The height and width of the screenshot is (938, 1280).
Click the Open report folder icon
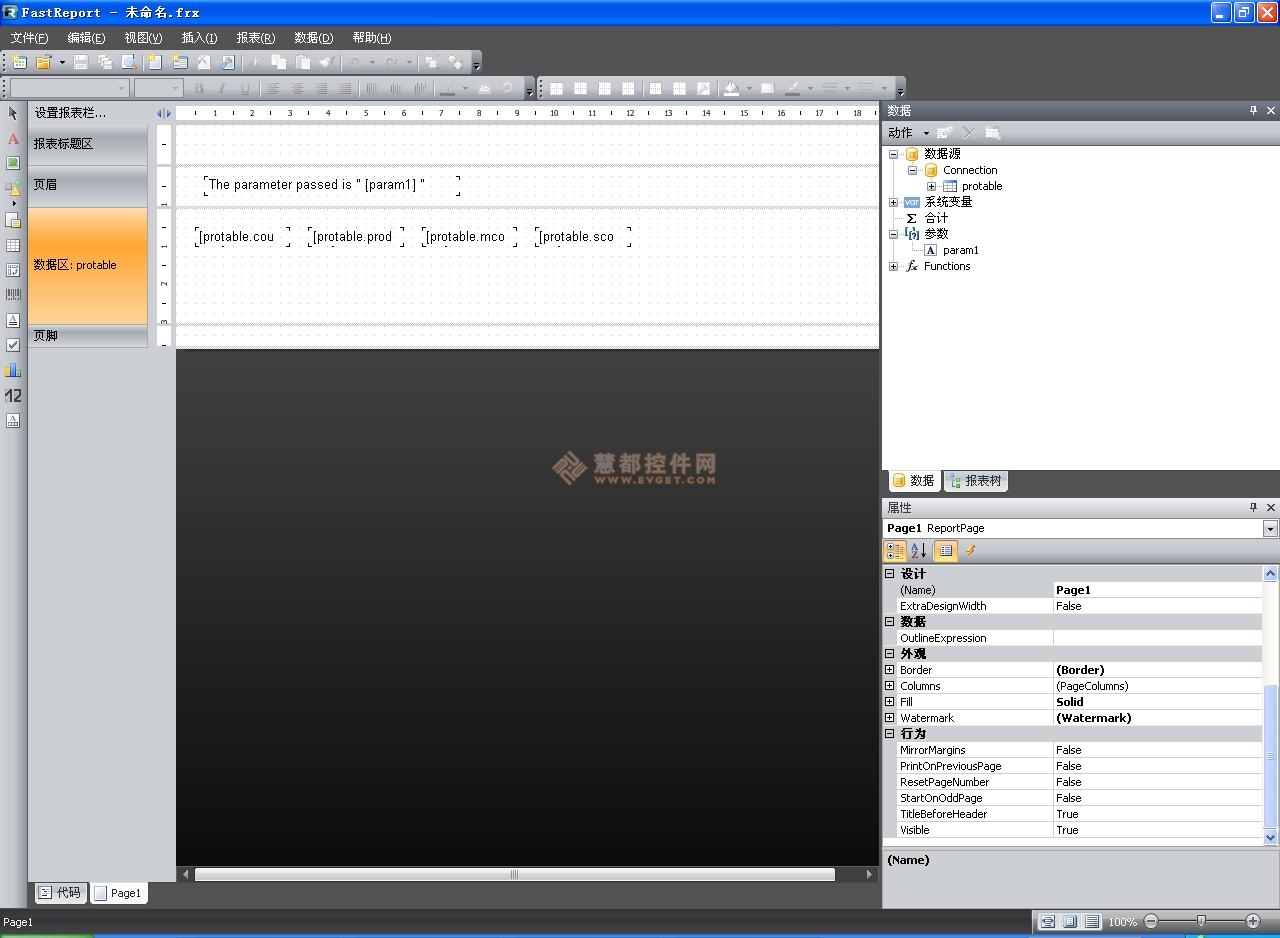[43, 62]
